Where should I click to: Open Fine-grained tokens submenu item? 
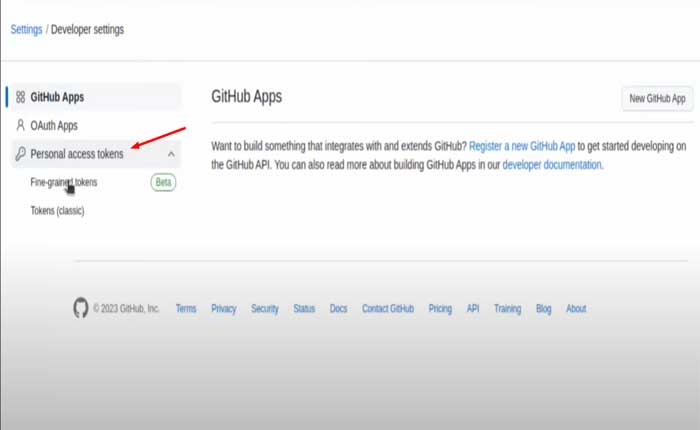tap(64, 182)
